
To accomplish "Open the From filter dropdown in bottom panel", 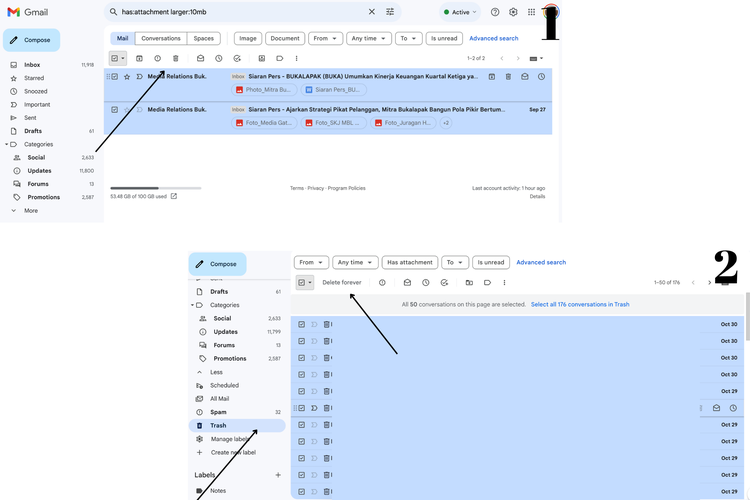I will (310, 262).
